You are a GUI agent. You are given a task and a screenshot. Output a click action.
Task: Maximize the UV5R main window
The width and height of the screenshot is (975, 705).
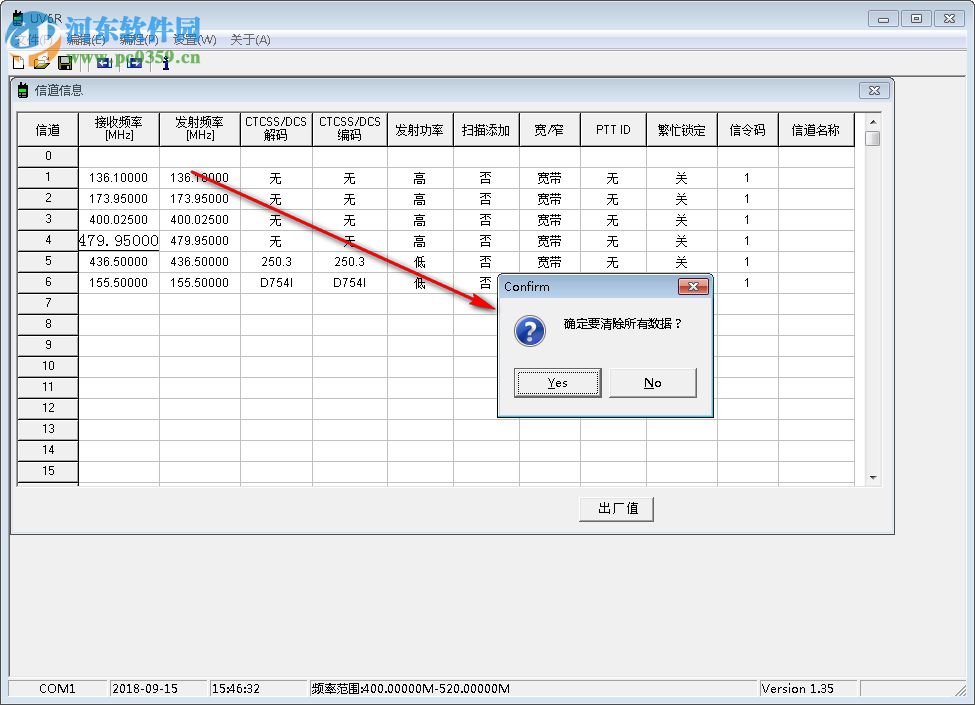coord(916,19)
